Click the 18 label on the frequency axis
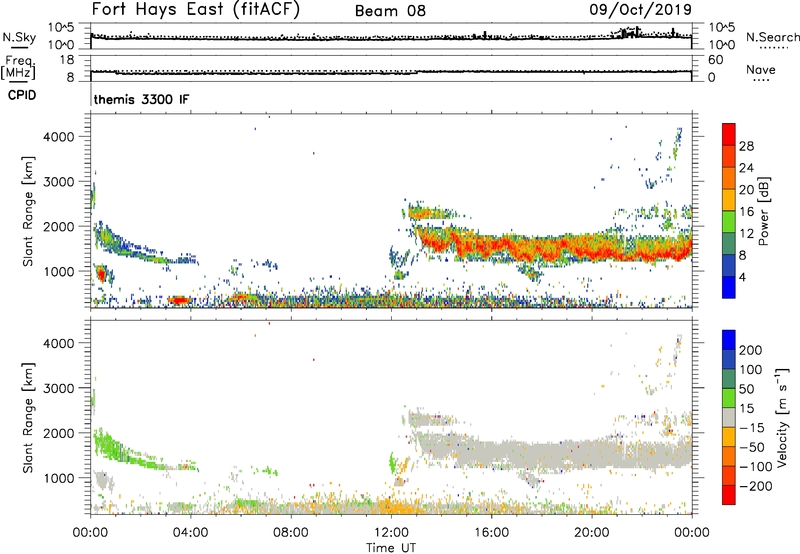 67,60
